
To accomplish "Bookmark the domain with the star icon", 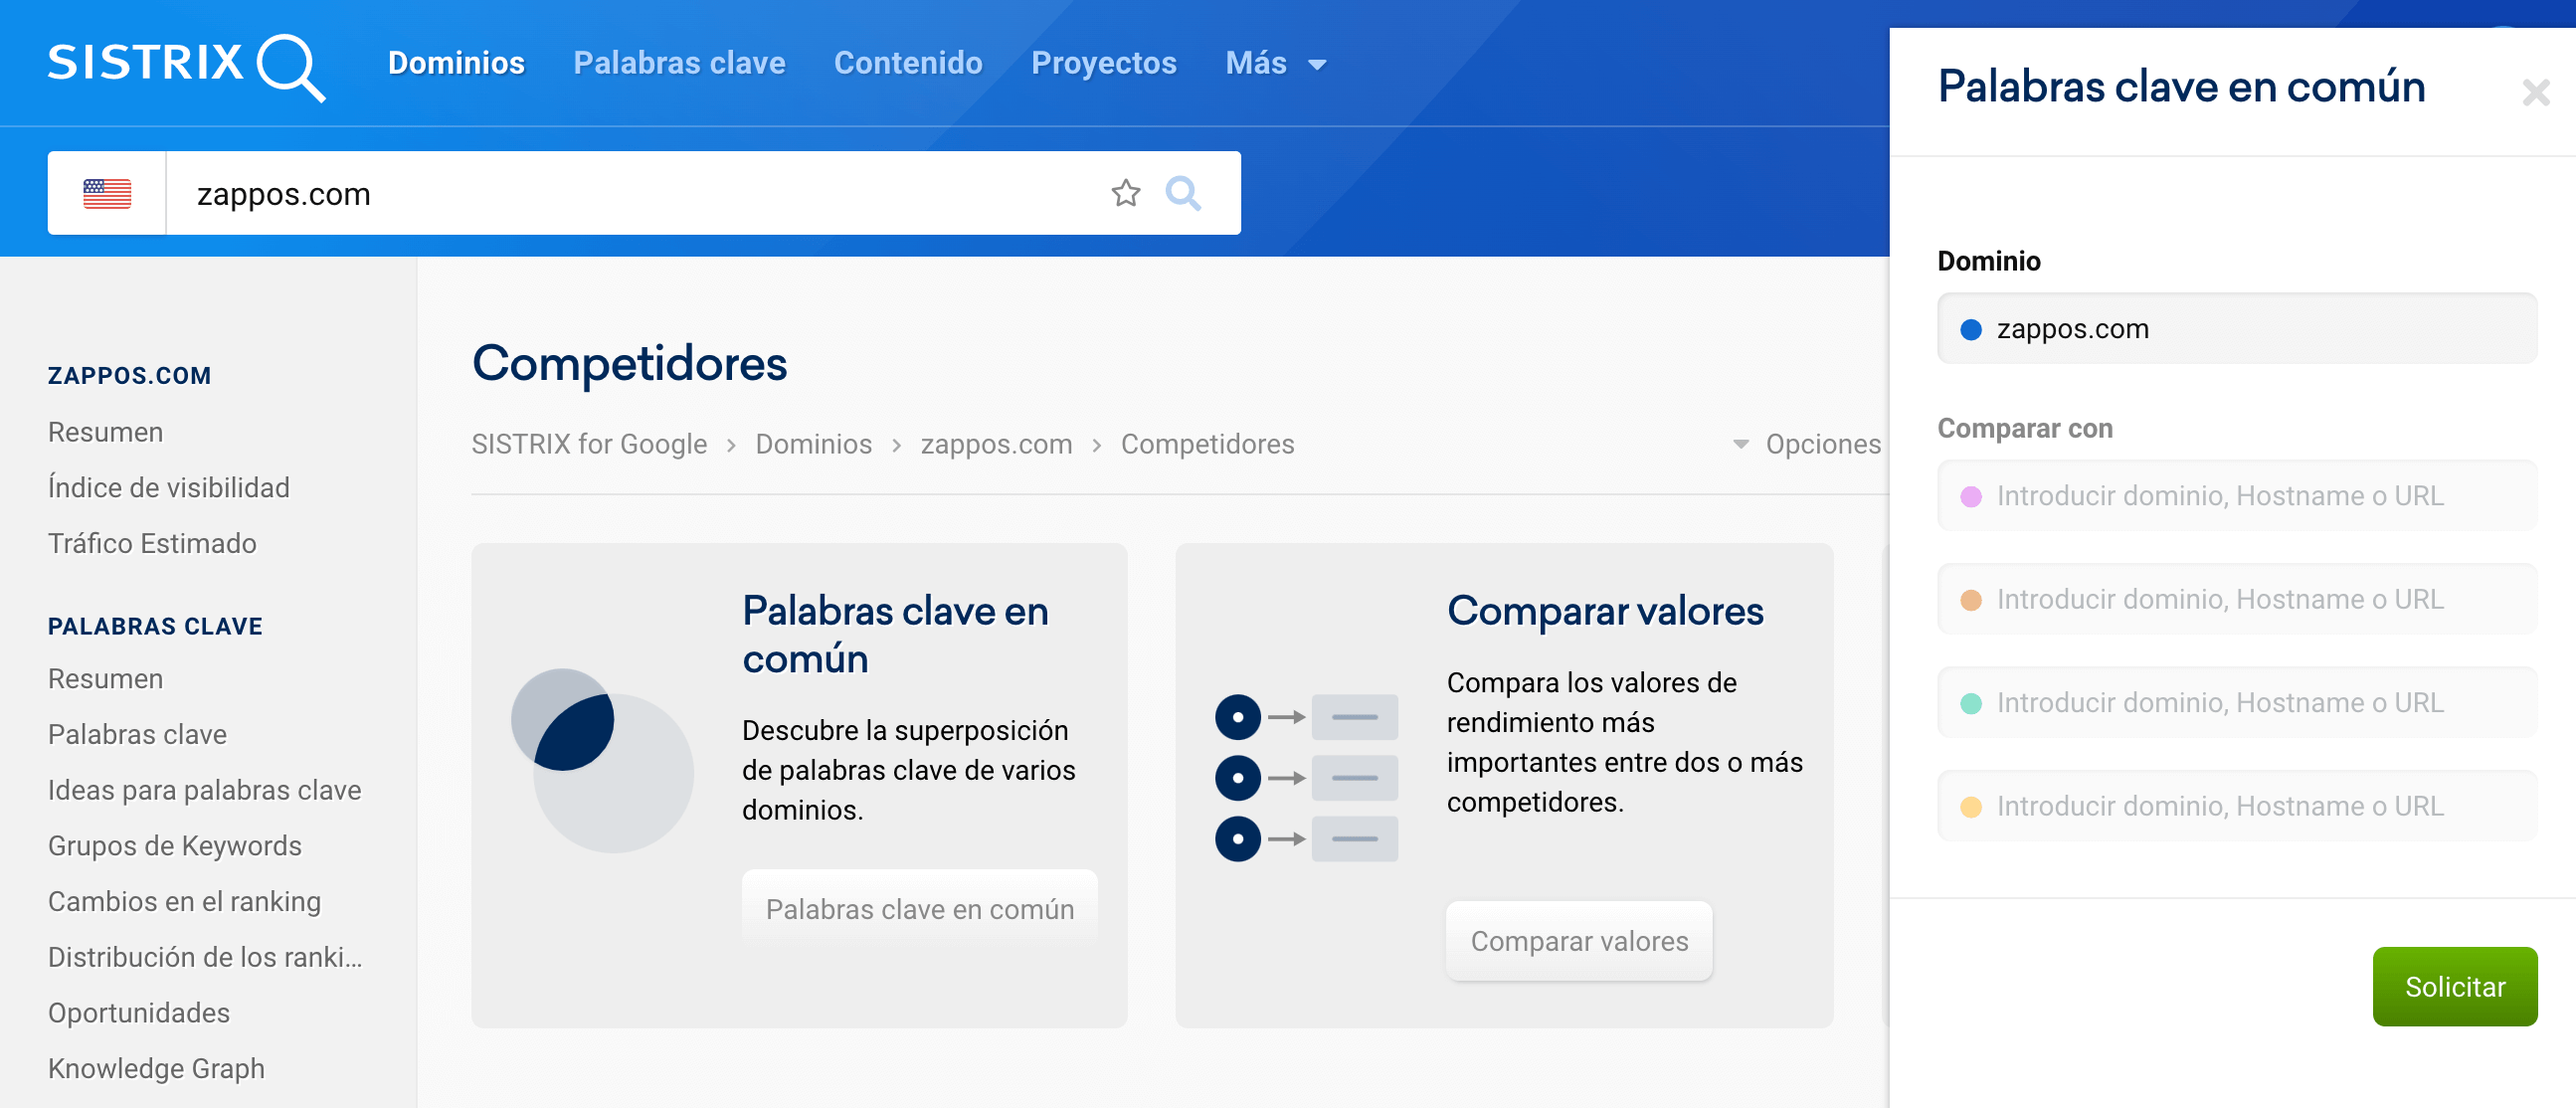I will [1125, 193].
